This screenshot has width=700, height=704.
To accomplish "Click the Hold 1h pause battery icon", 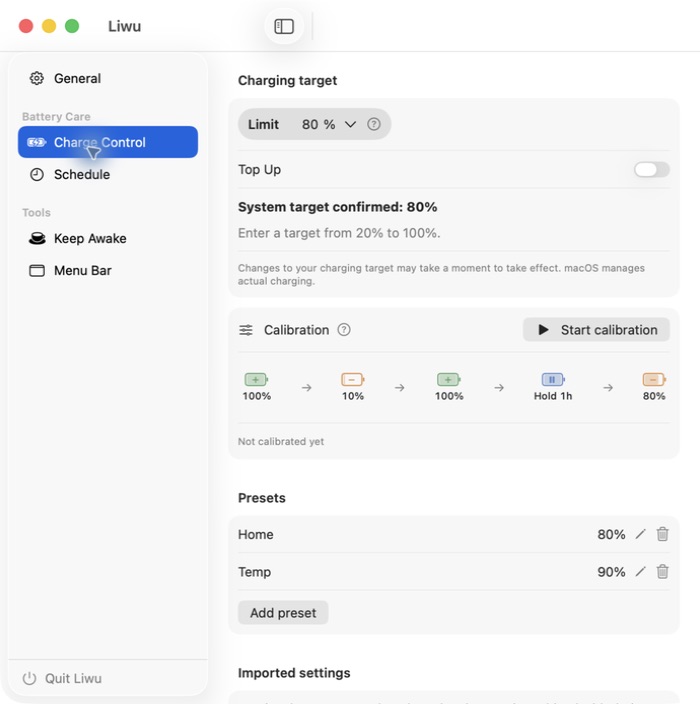I will click(553, 379).
